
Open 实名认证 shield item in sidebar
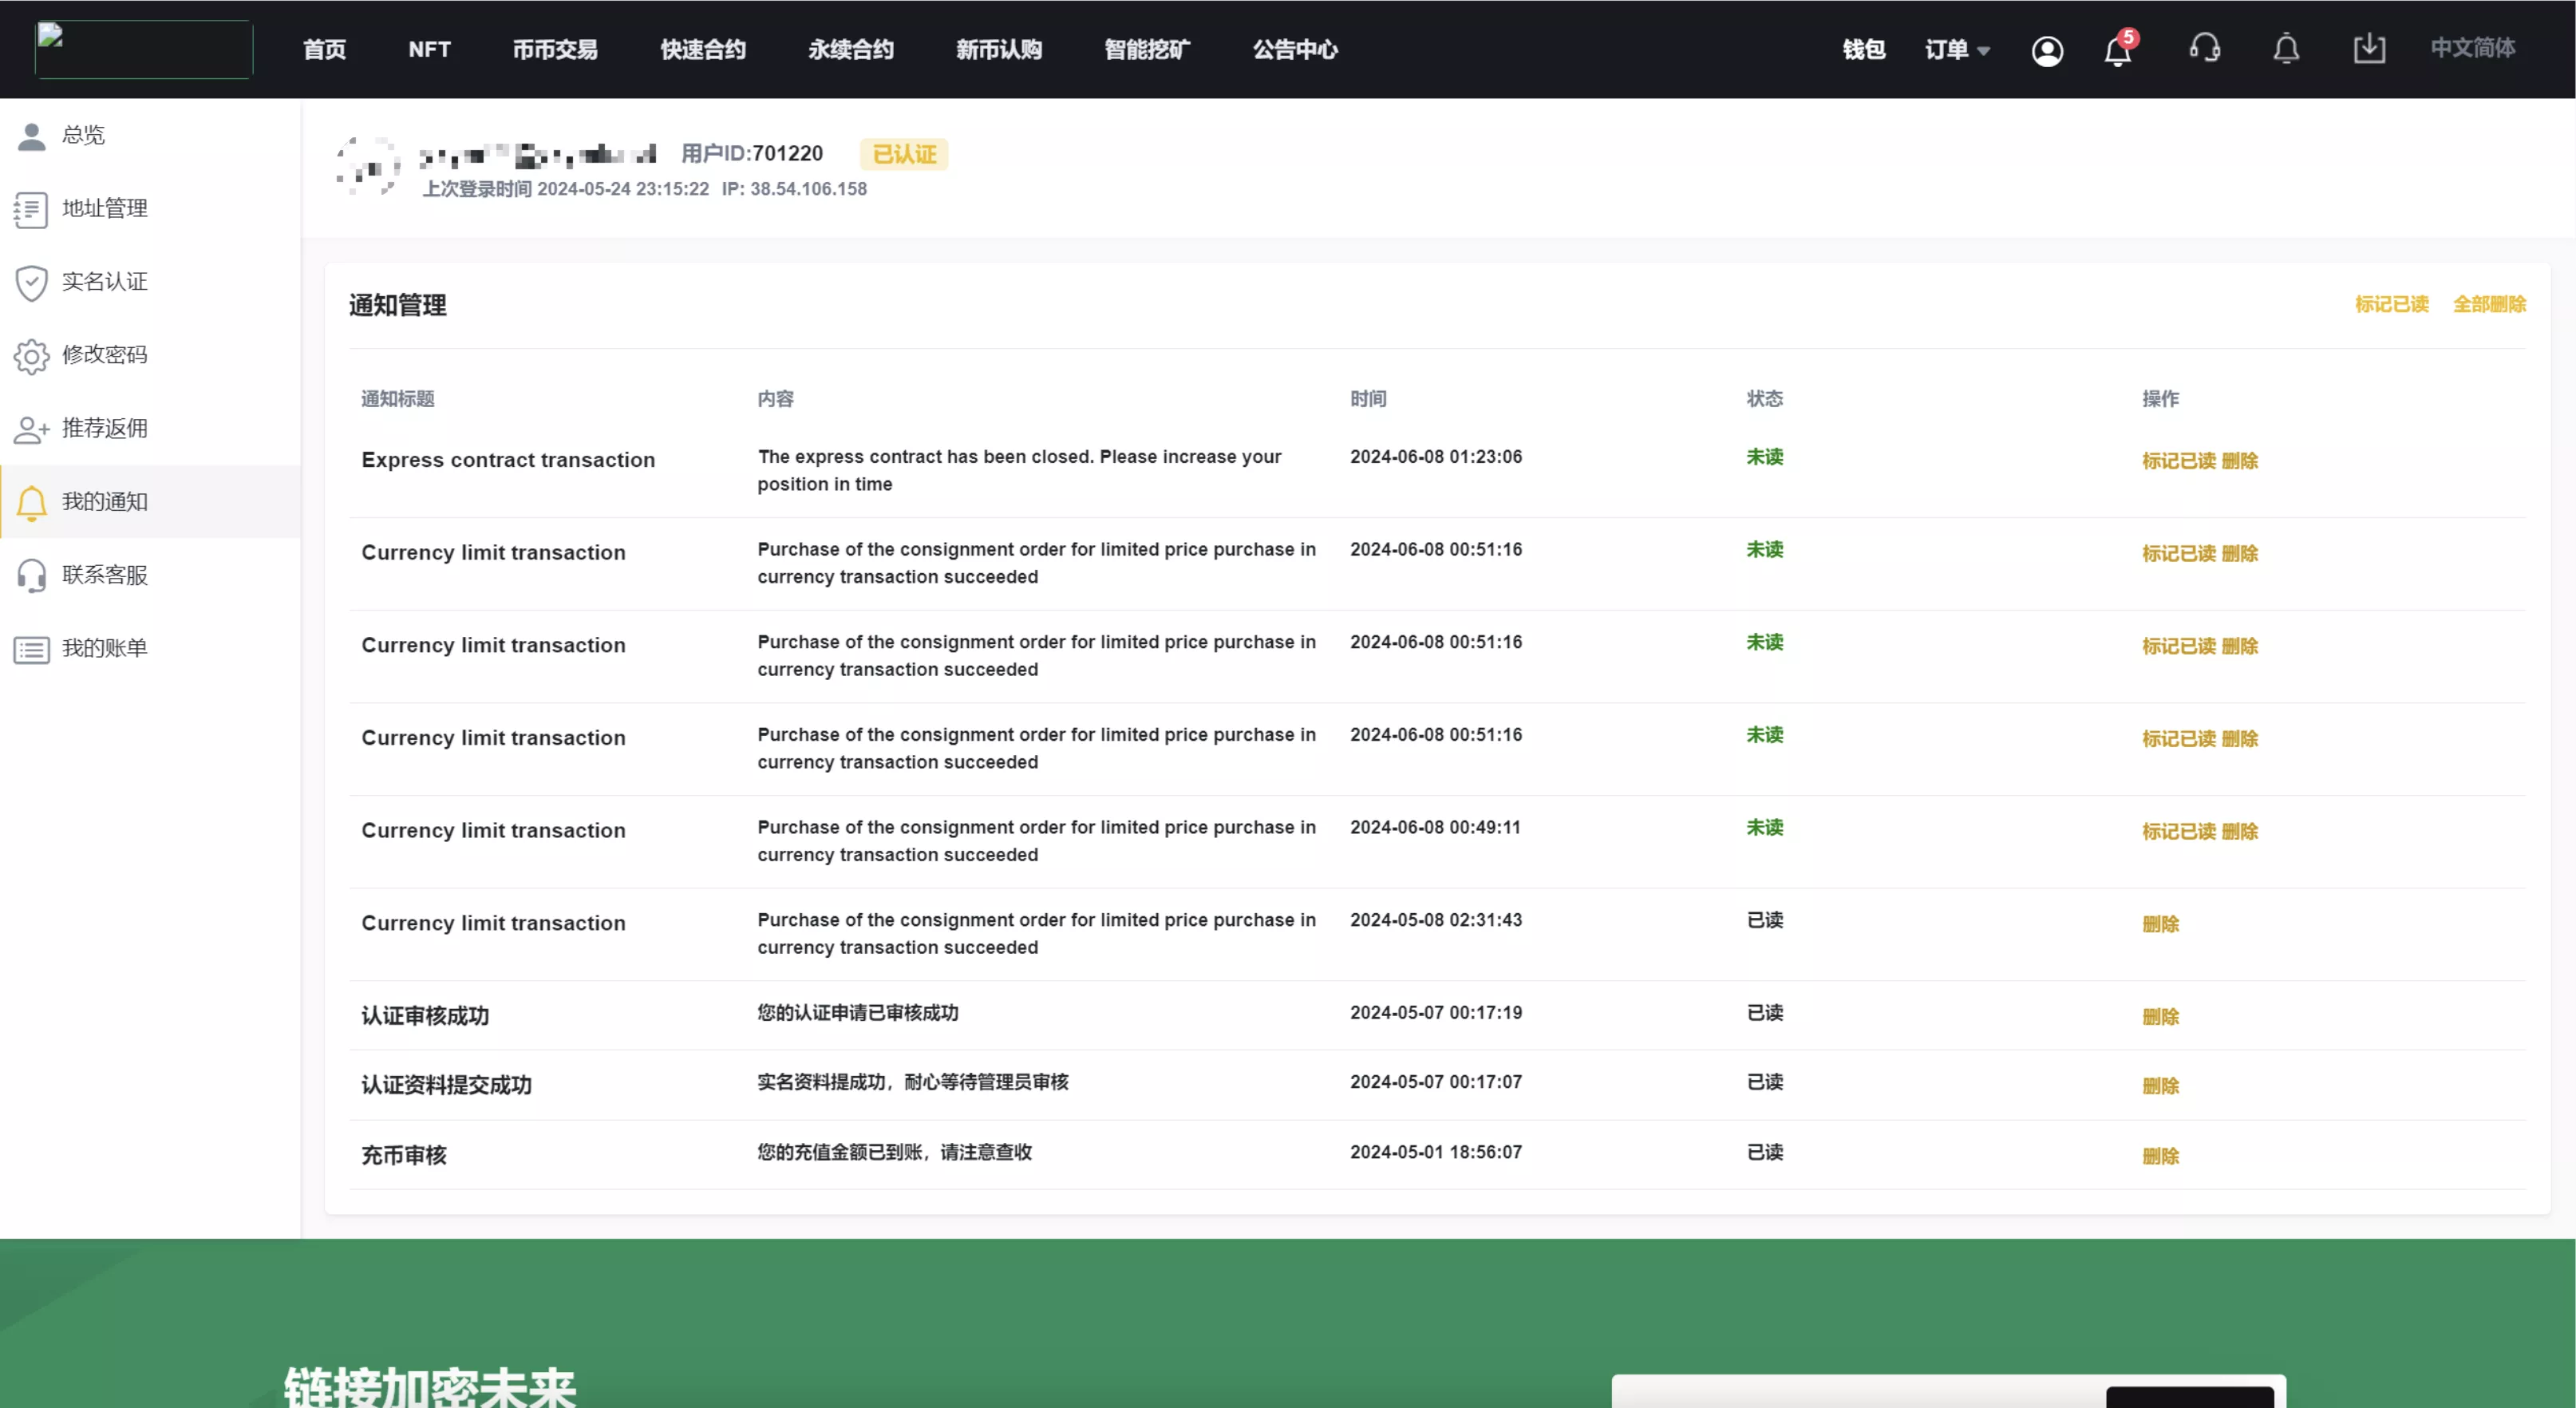pos(104,282)
